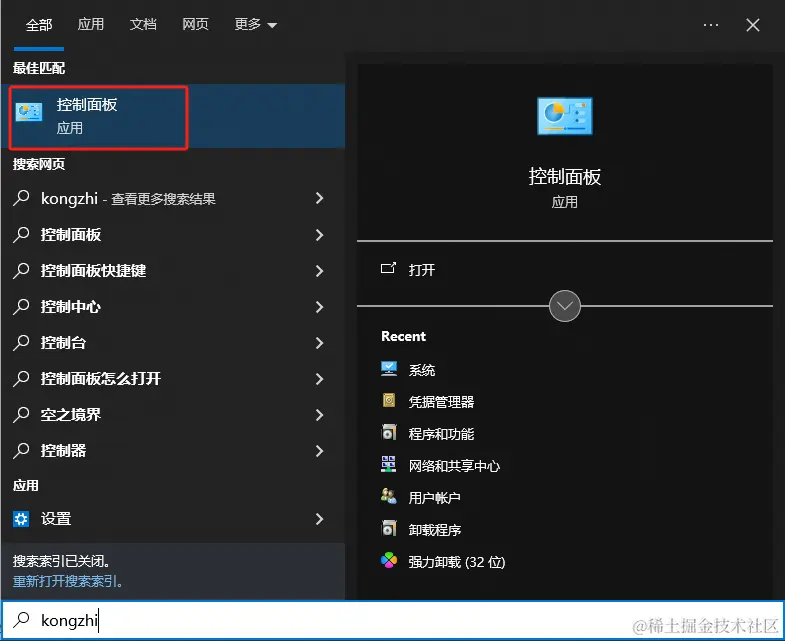
Task: Close the search panel with X
Action: coord(752,25)
